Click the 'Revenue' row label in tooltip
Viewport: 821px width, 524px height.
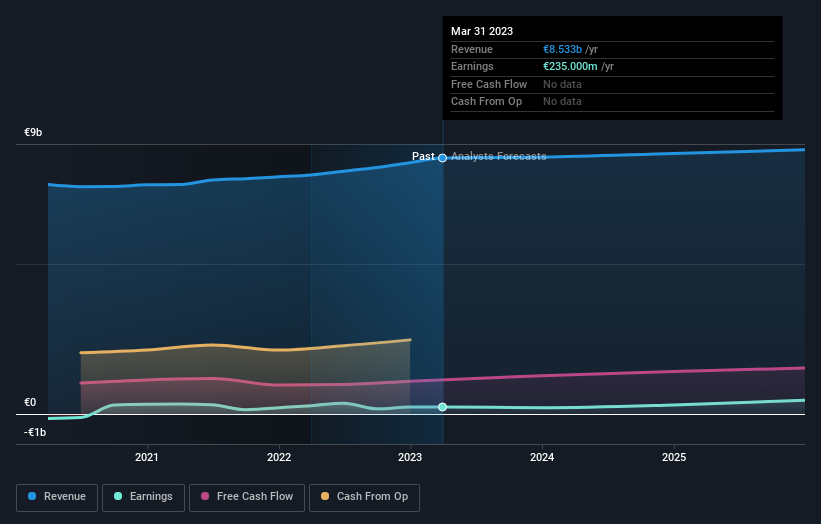(472, 49)
